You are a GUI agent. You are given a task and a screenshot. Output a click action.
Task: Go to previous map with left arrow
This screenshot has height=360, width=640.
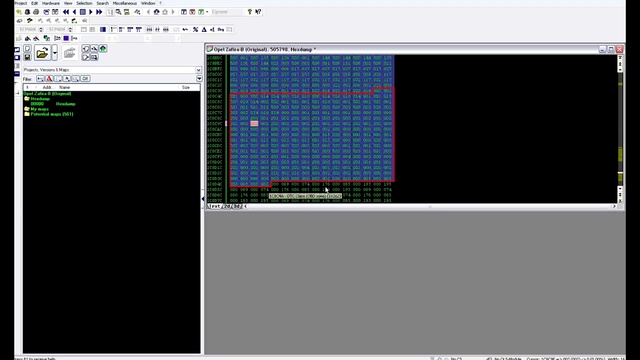74,12
